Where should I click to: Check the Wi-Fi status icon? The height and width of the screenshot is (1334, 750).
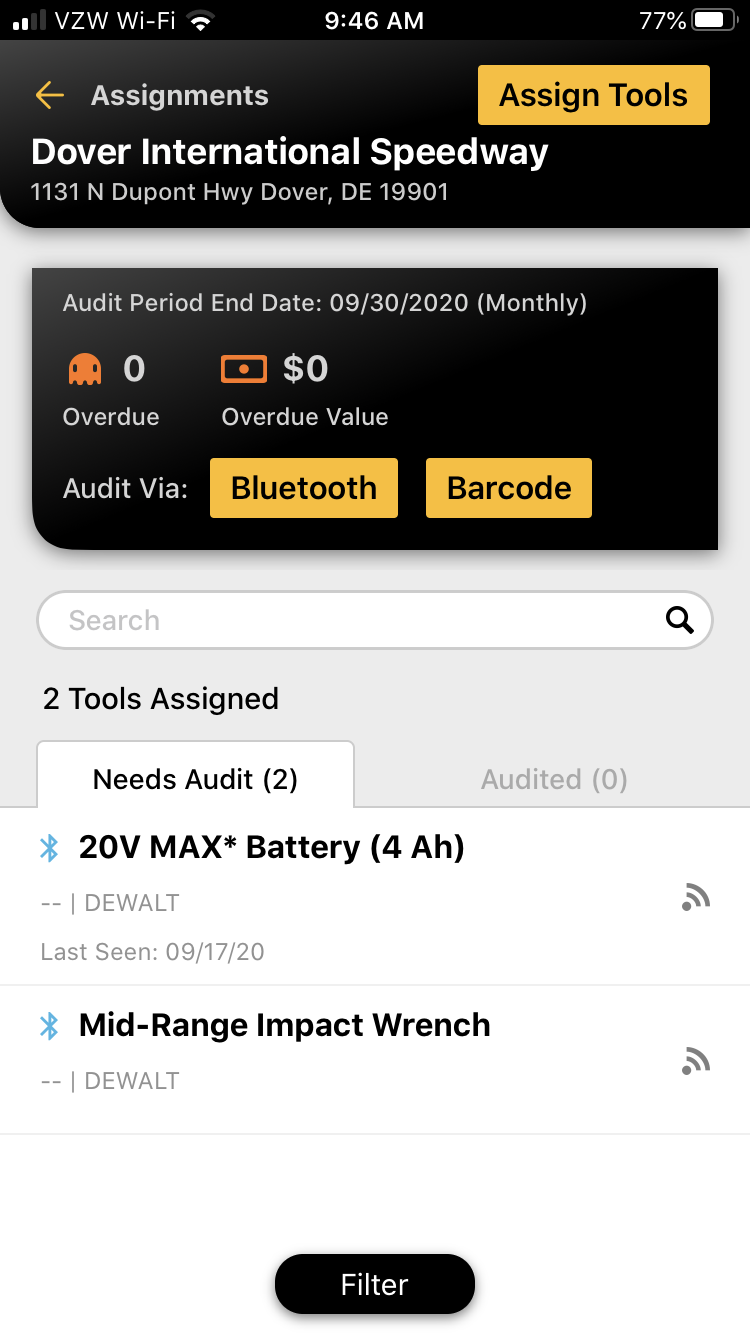click(203, 21)
